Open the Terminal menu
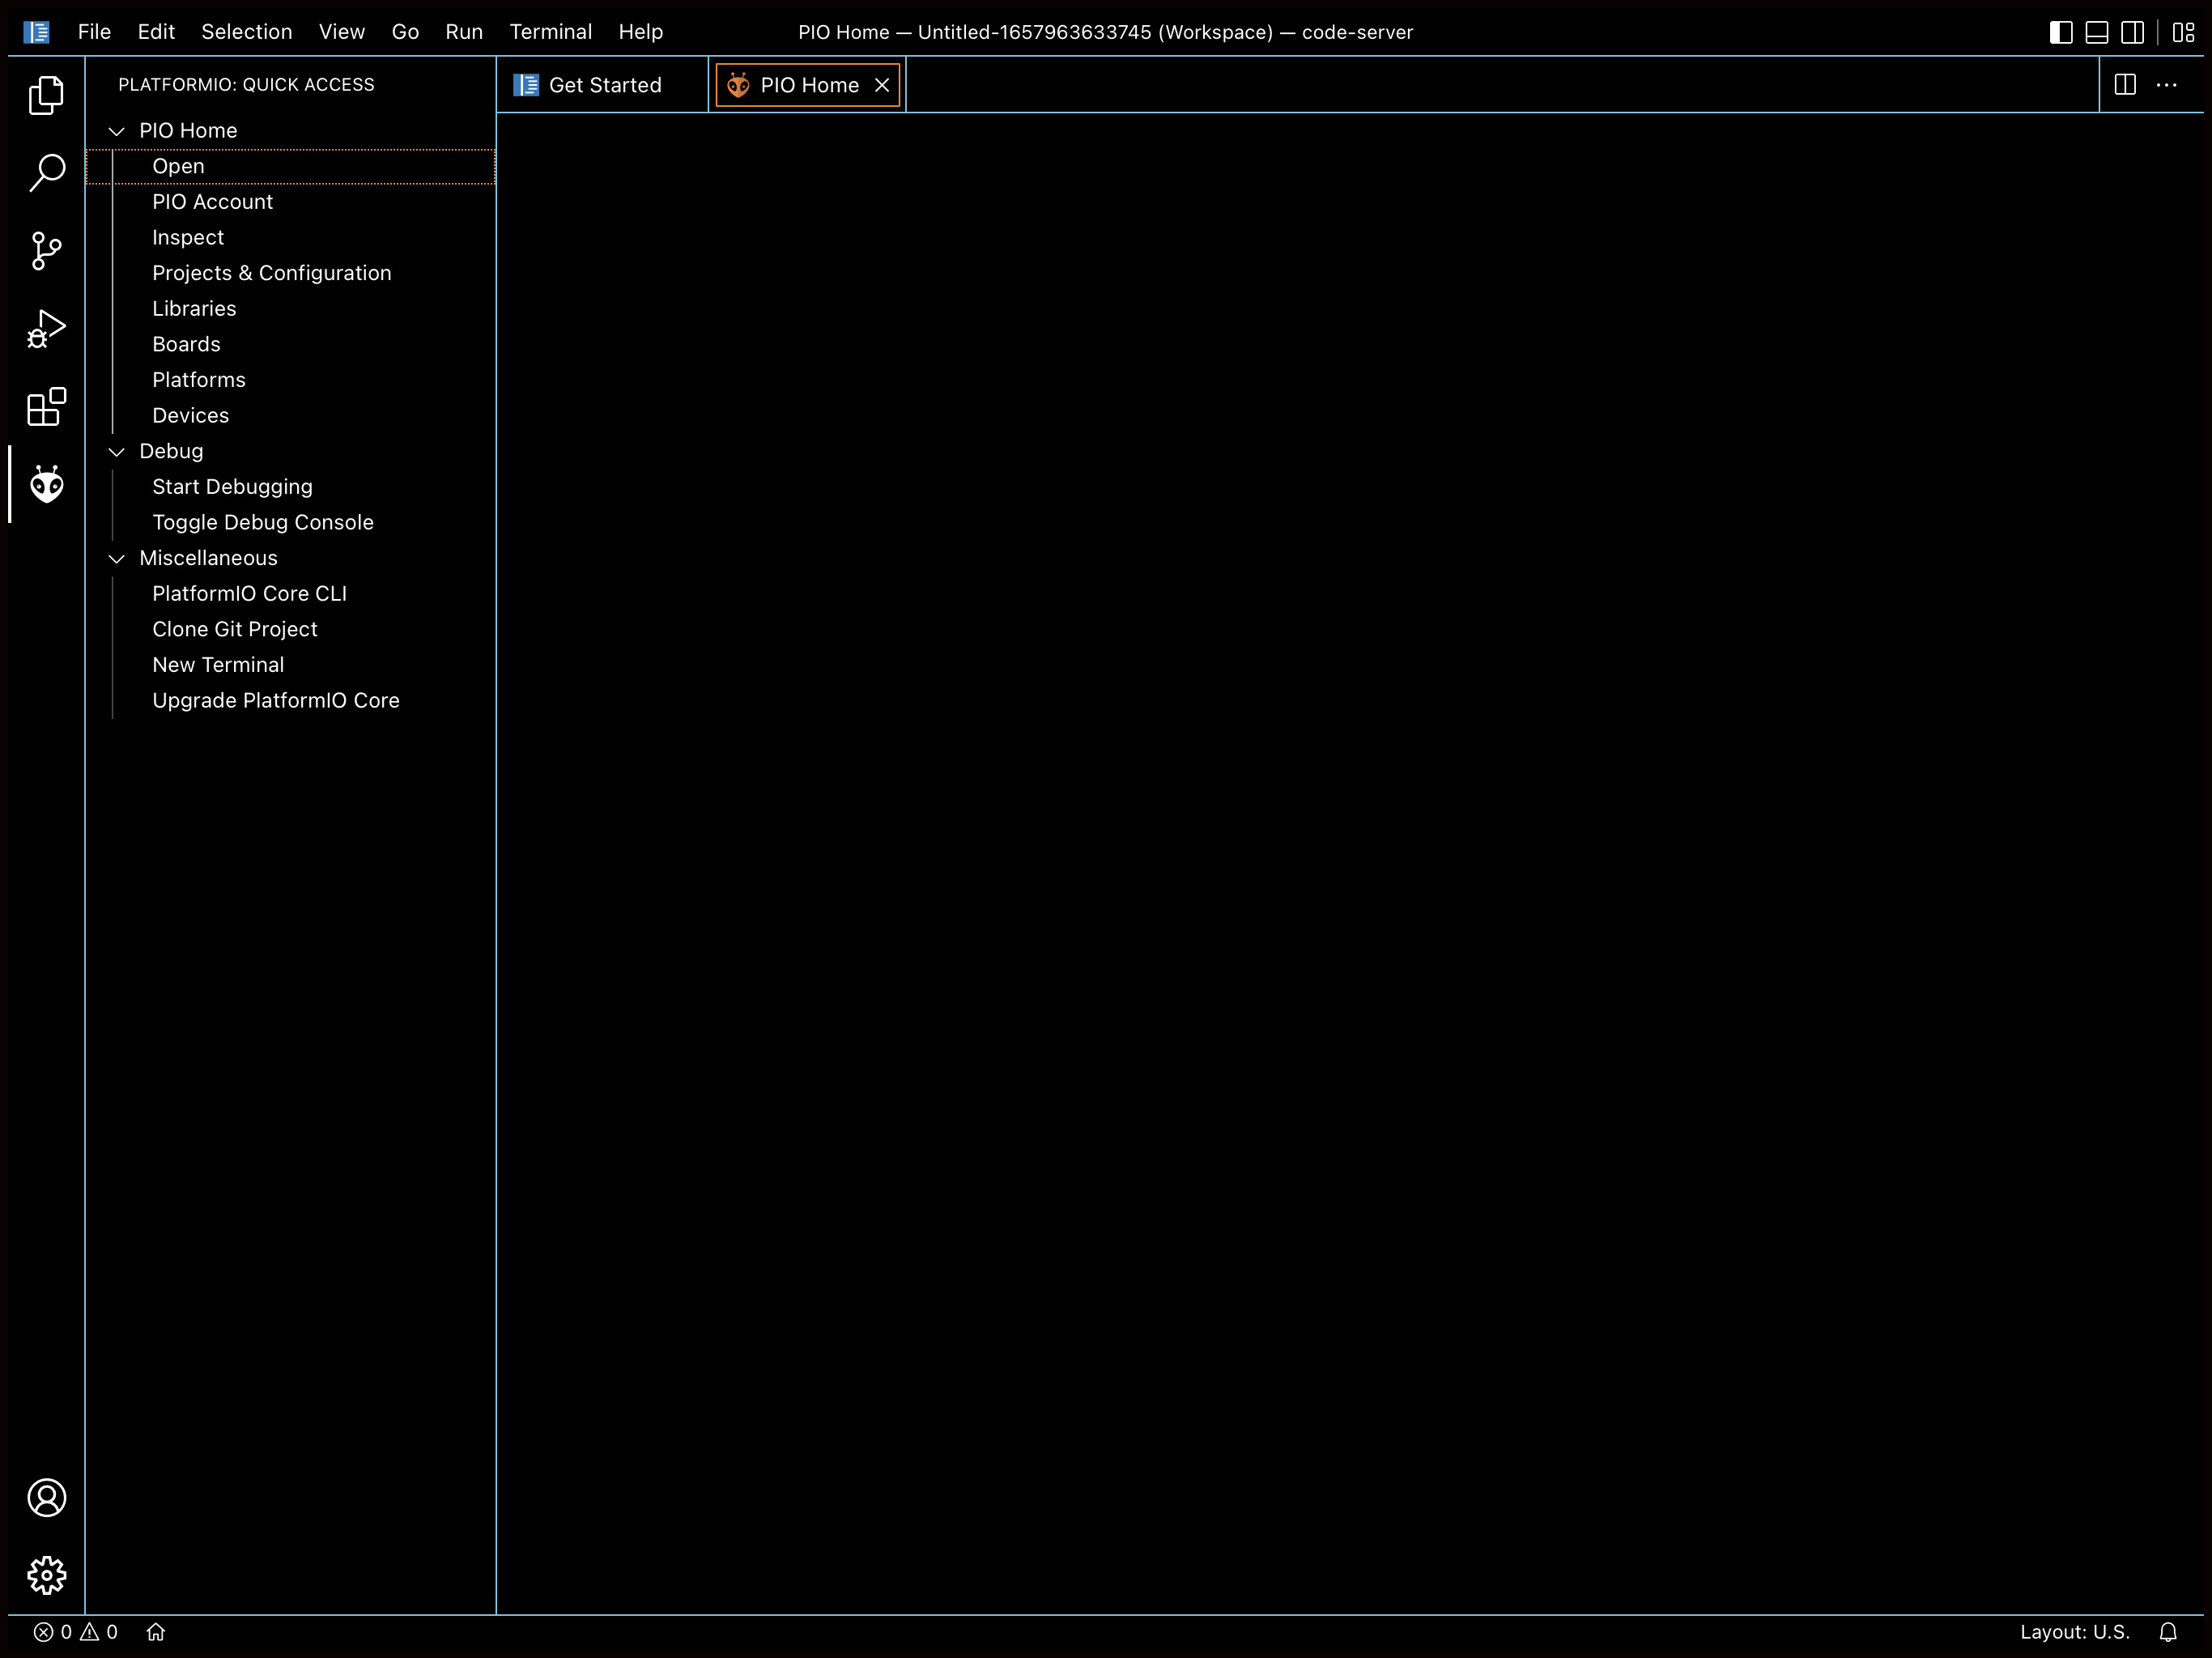 [x=550, y=31]
